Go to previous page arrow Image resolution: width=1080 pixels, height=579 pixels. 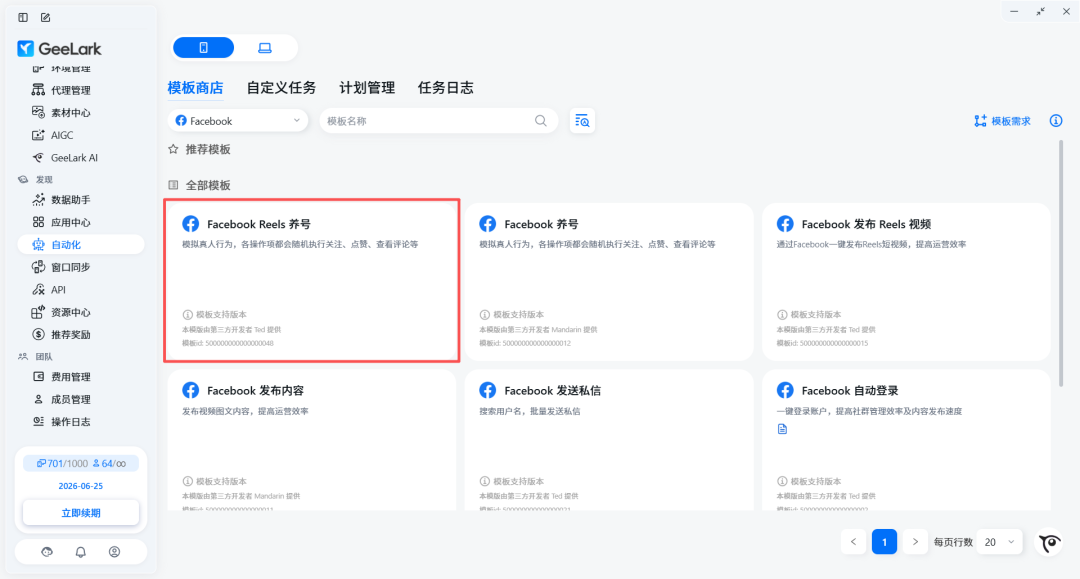tap(853, 542)
